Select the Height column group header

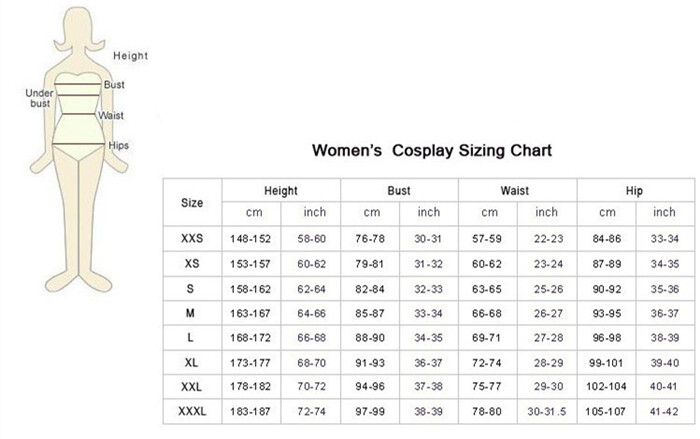(x=281, y=190)
